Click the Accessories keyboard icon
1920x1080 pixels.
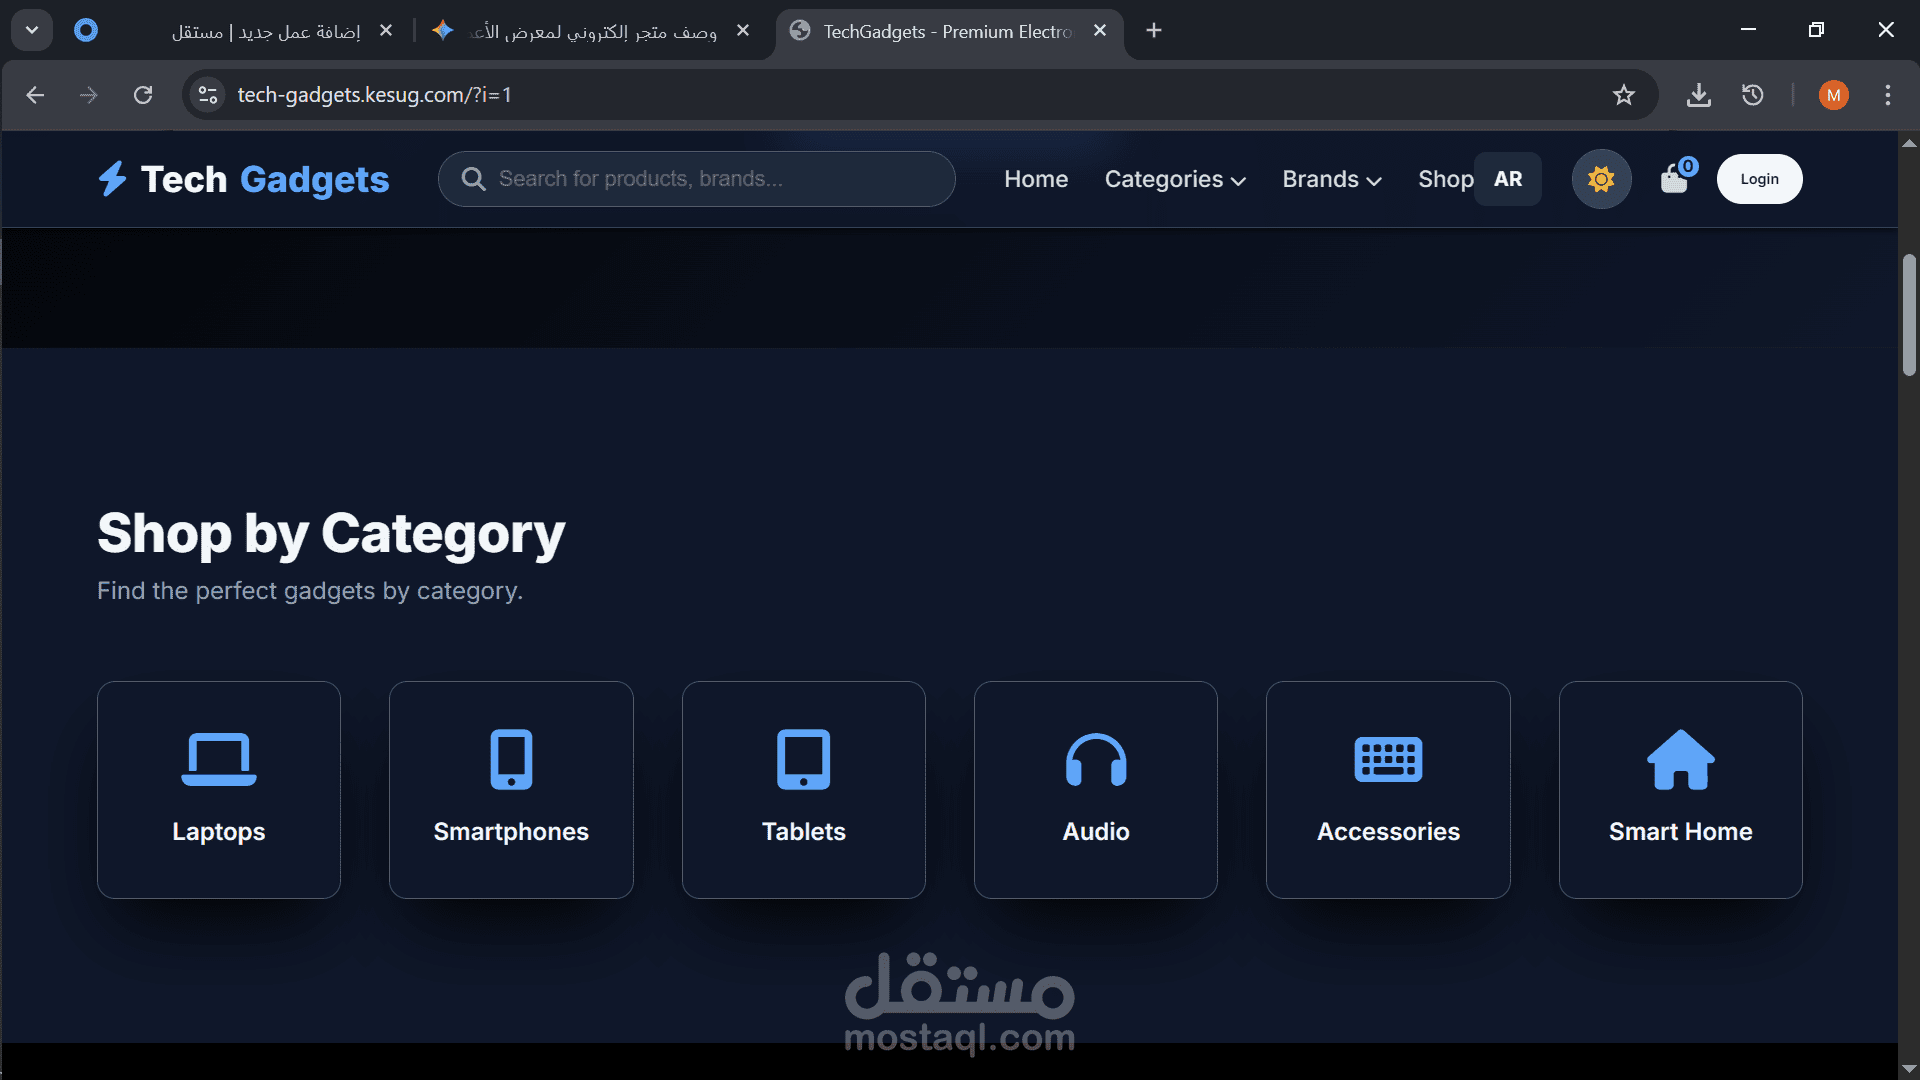pyautogui.click(x=1388, y=759)
